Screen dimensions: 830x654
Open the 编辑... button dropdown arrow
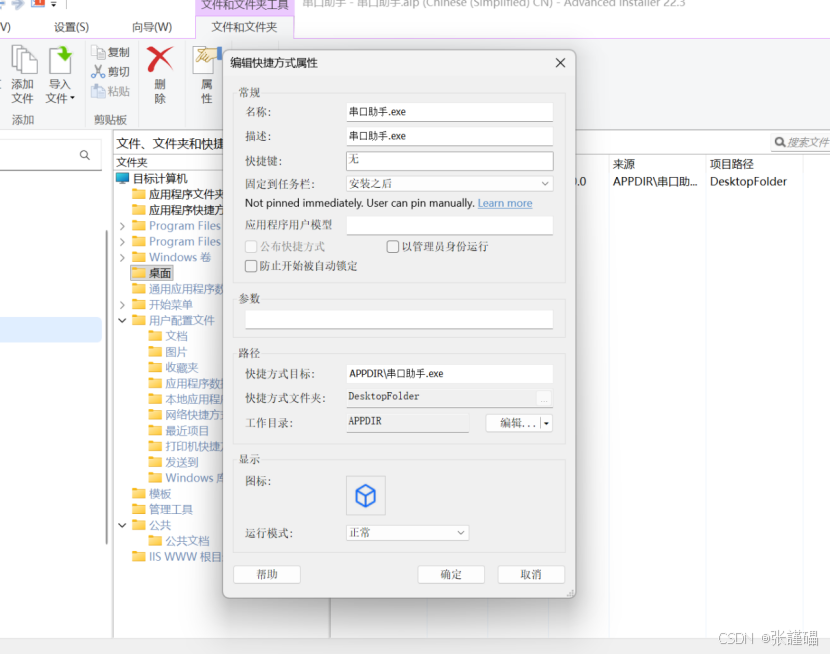(546, 423)
